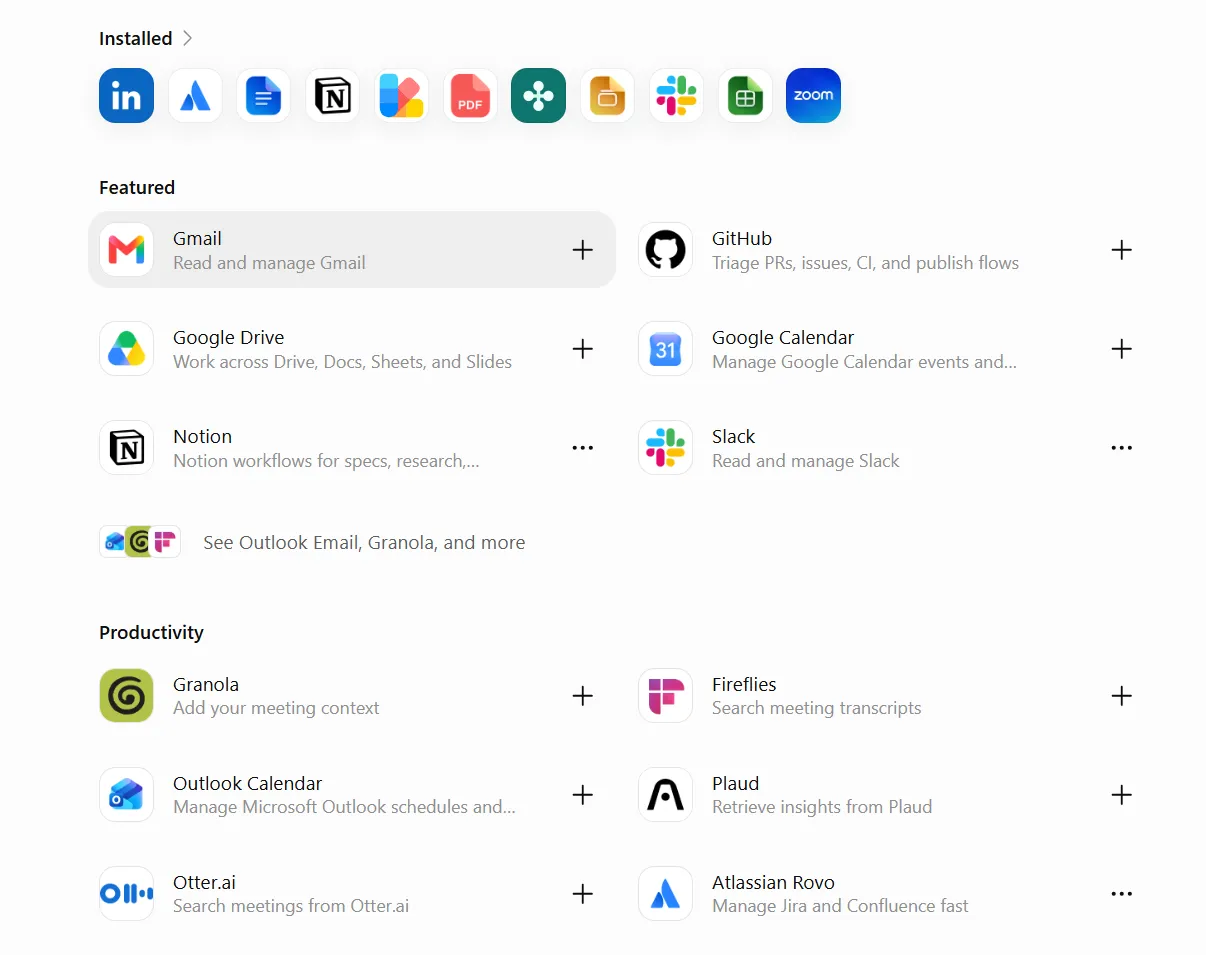1206x955 pixels.
Task: Click 'Read and manage Slack' description
Action: coord(805,461)
